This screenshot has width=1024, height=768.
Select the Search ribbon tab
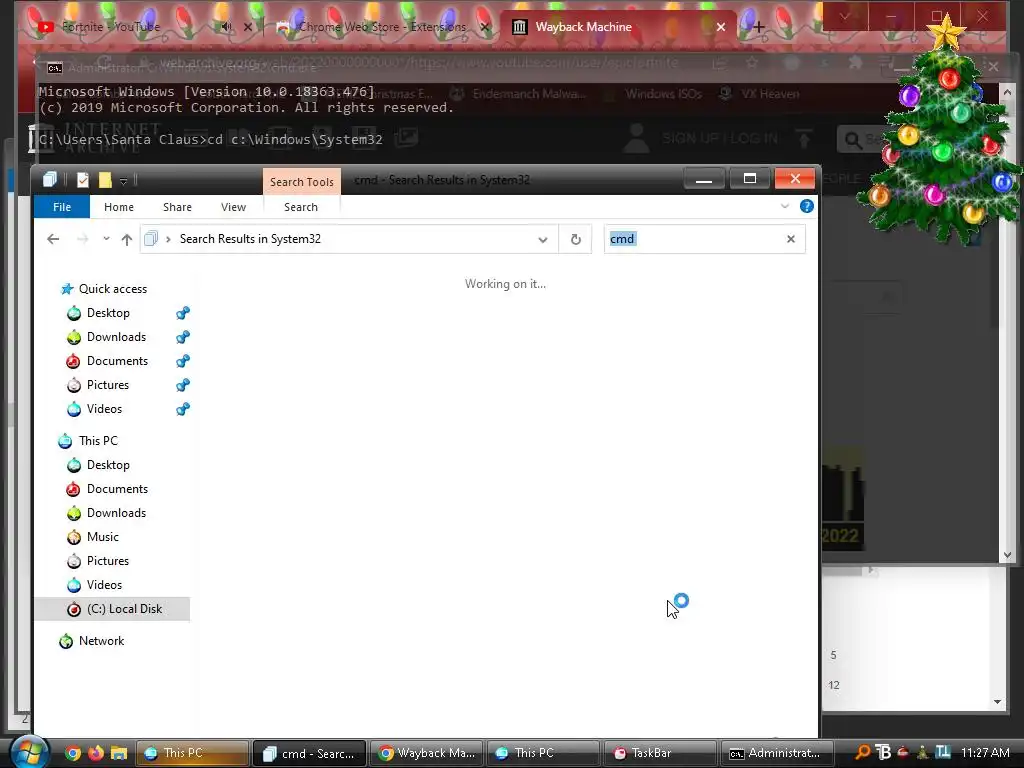(x=301, y=207)
